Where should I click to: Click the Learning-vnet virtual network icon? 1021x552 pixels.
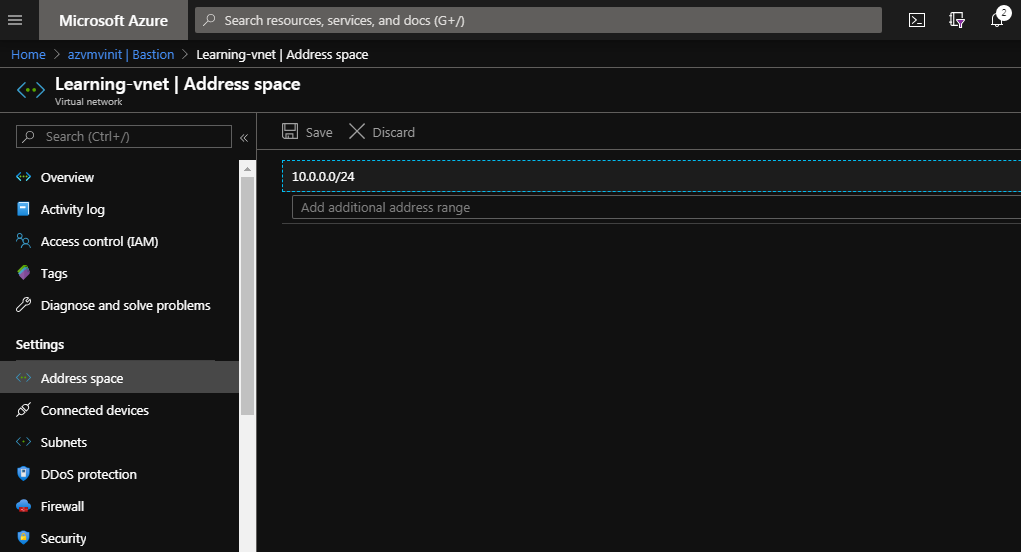(31, 90)
